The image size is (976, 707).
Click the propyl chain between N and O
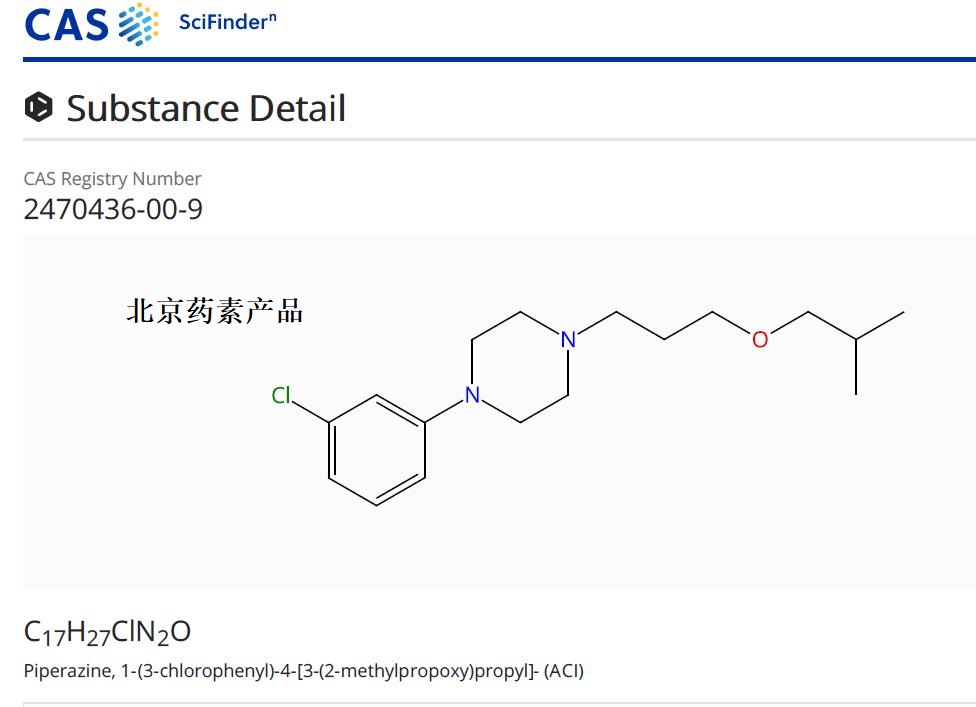pos(664,326)
